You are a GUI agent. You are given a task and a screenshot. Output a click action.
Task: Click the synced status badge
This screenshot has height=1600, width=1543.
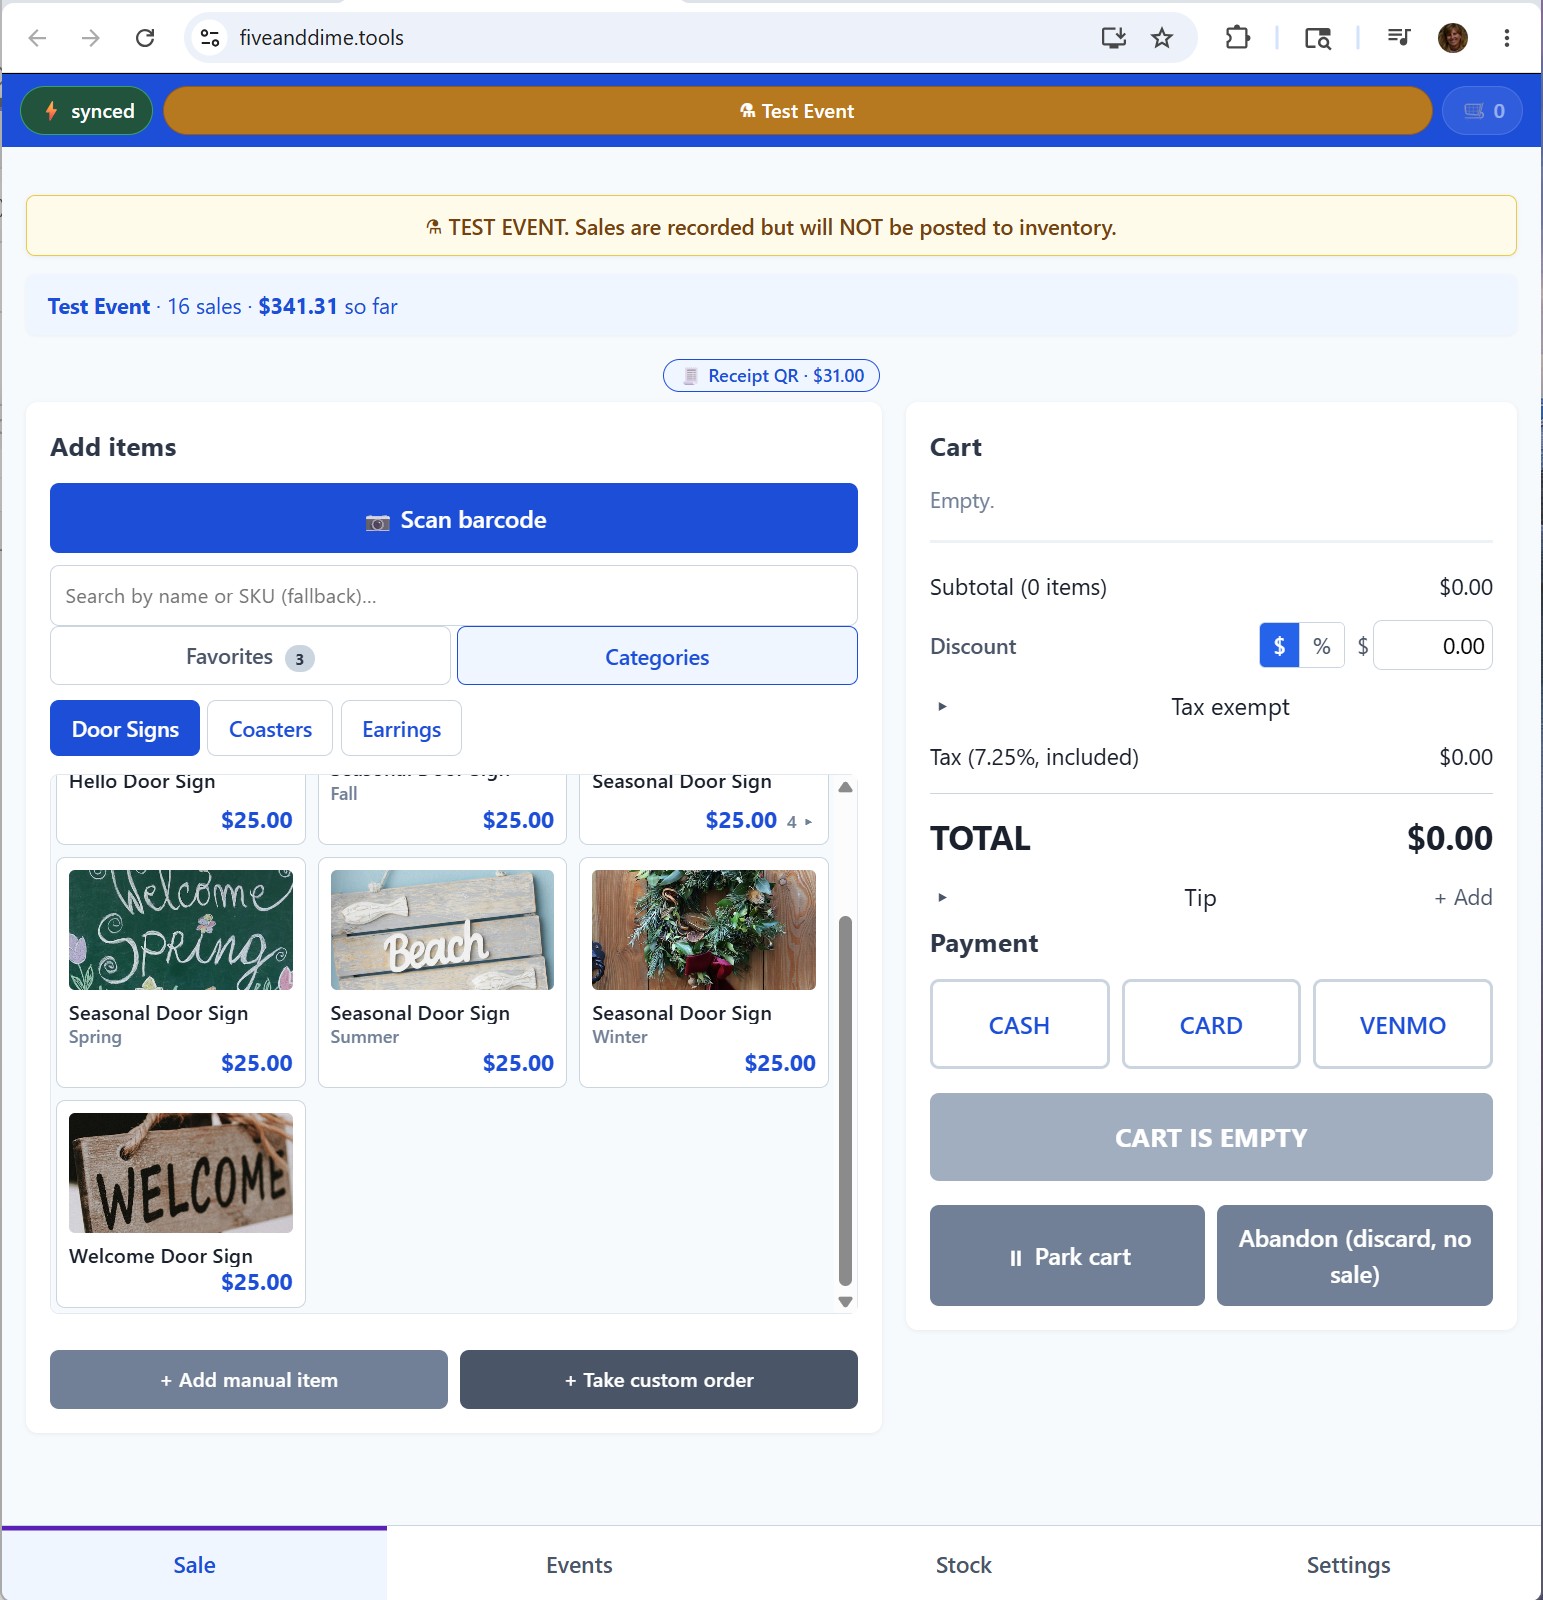coord(86,111)
